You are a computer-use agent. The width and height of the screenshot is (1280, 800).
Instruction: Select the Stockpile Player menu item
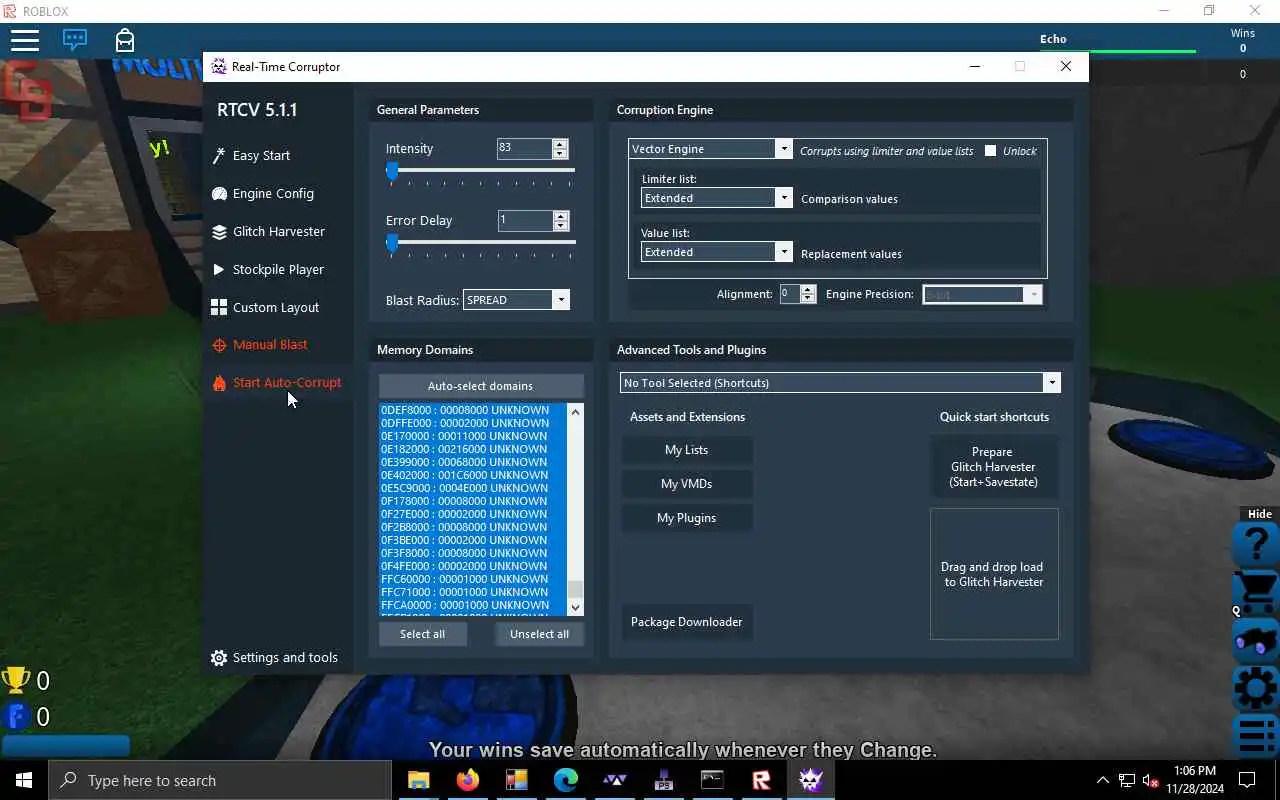click(x=278, y=270)
